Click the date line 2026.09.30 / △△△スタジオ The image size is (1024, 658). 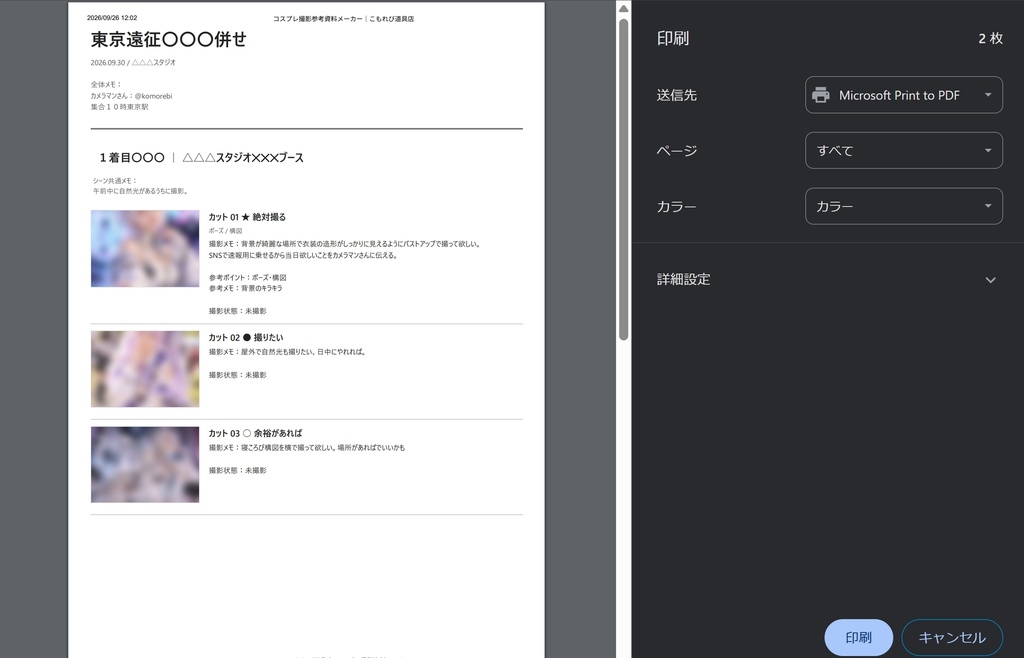tap(133, 63)
